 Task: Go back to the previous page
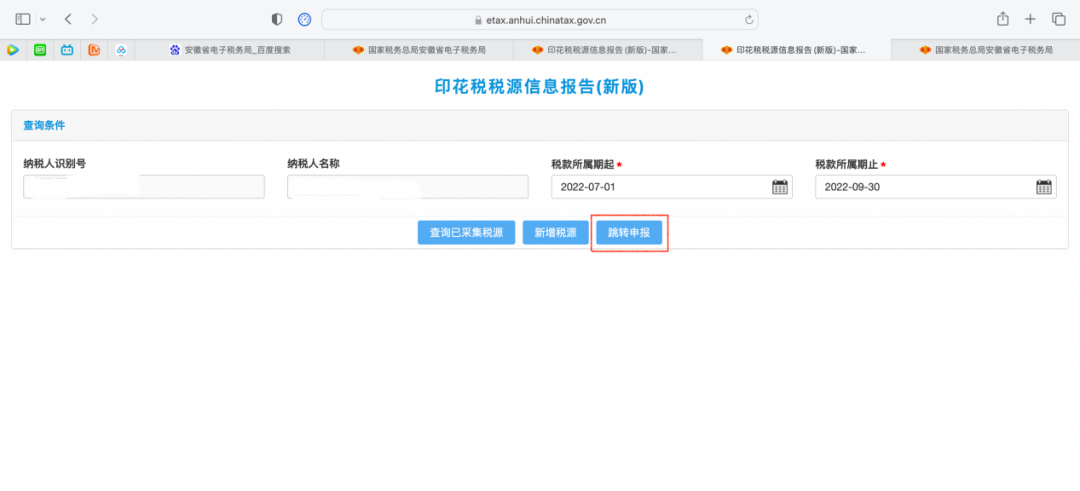(68, 19)
